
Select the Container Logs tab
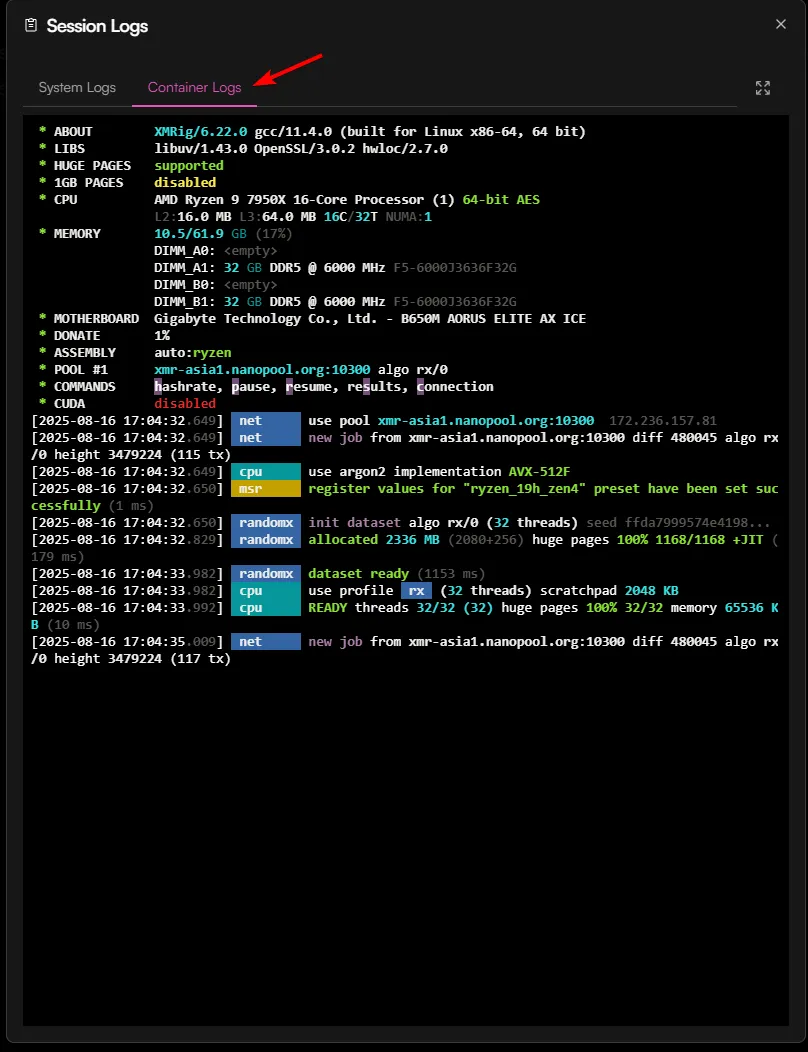point(195,88)
